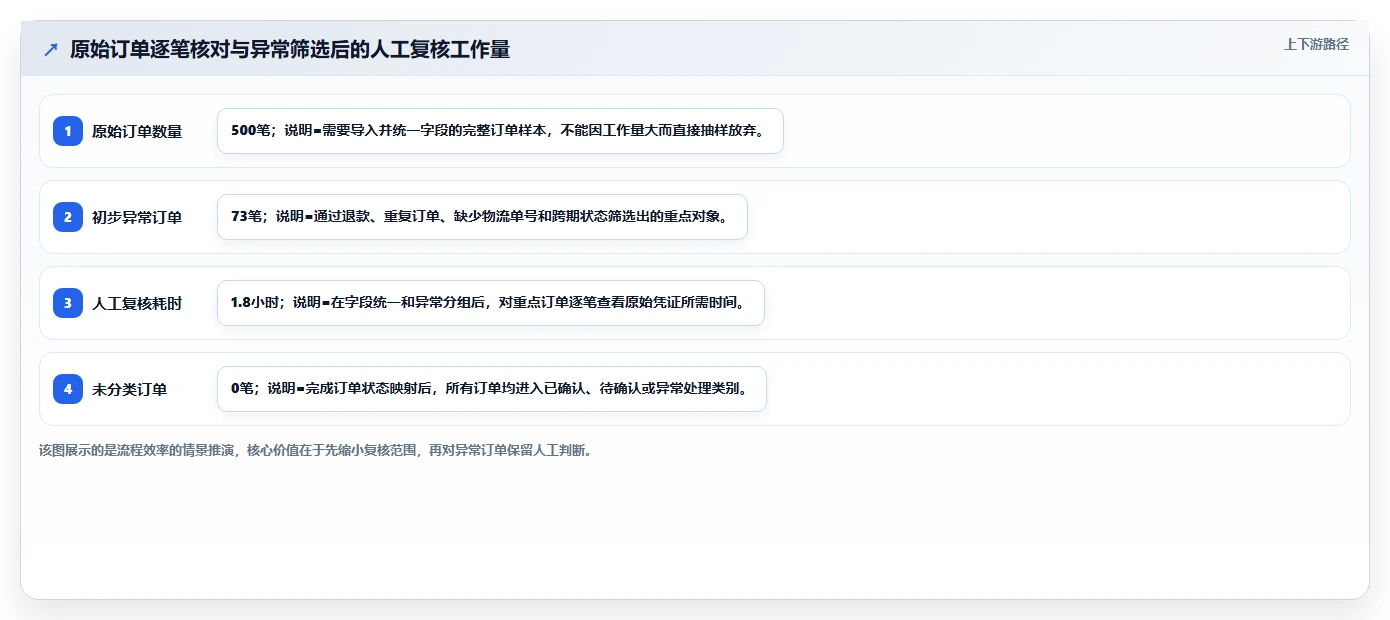Select step badge number 1
Screen dimensions: 1390x620
click(x=68, y=131)
